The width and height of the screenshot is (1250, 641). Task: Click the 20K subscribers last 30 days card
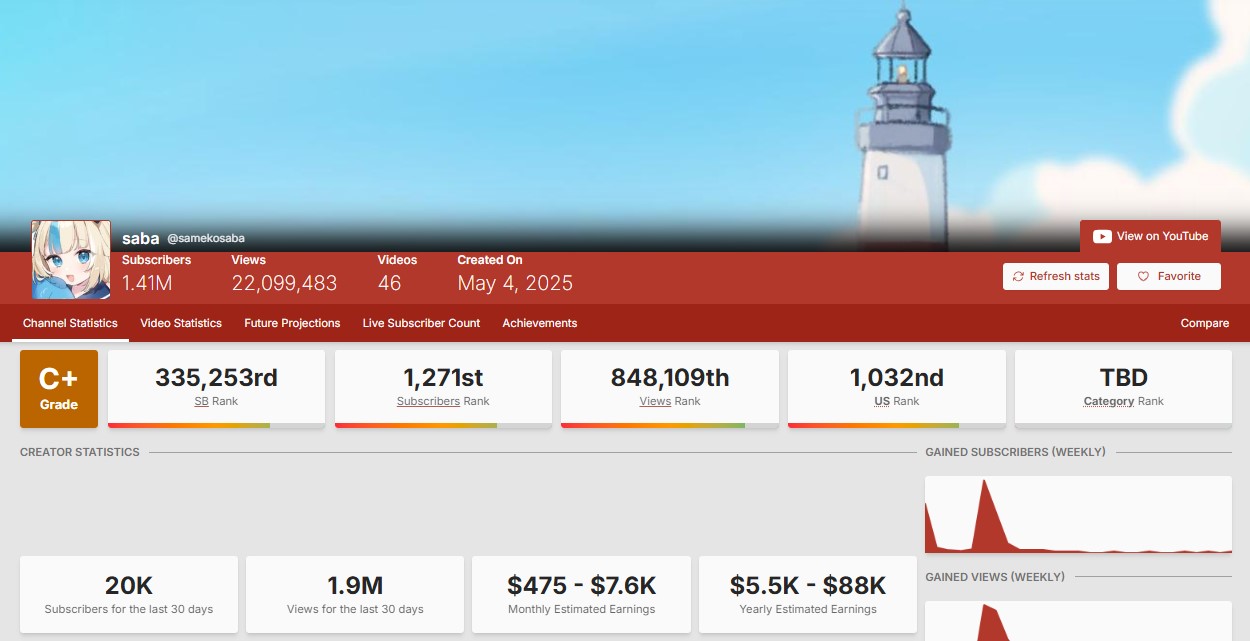[x=129, y=594]
